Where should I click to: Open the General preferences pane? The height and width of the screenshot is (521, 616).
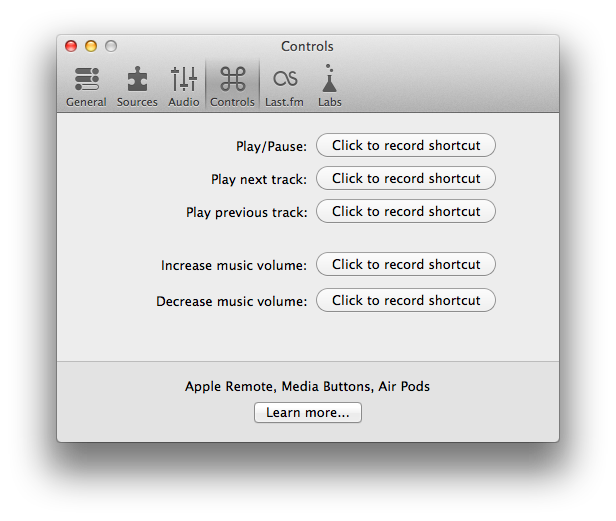pos(86,86)
